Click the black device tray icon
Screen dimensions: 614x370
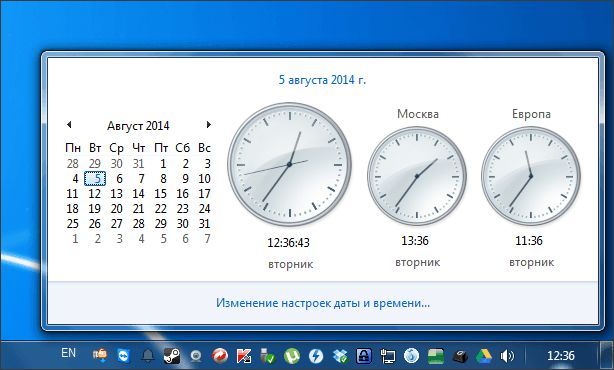tap(460, 356)
